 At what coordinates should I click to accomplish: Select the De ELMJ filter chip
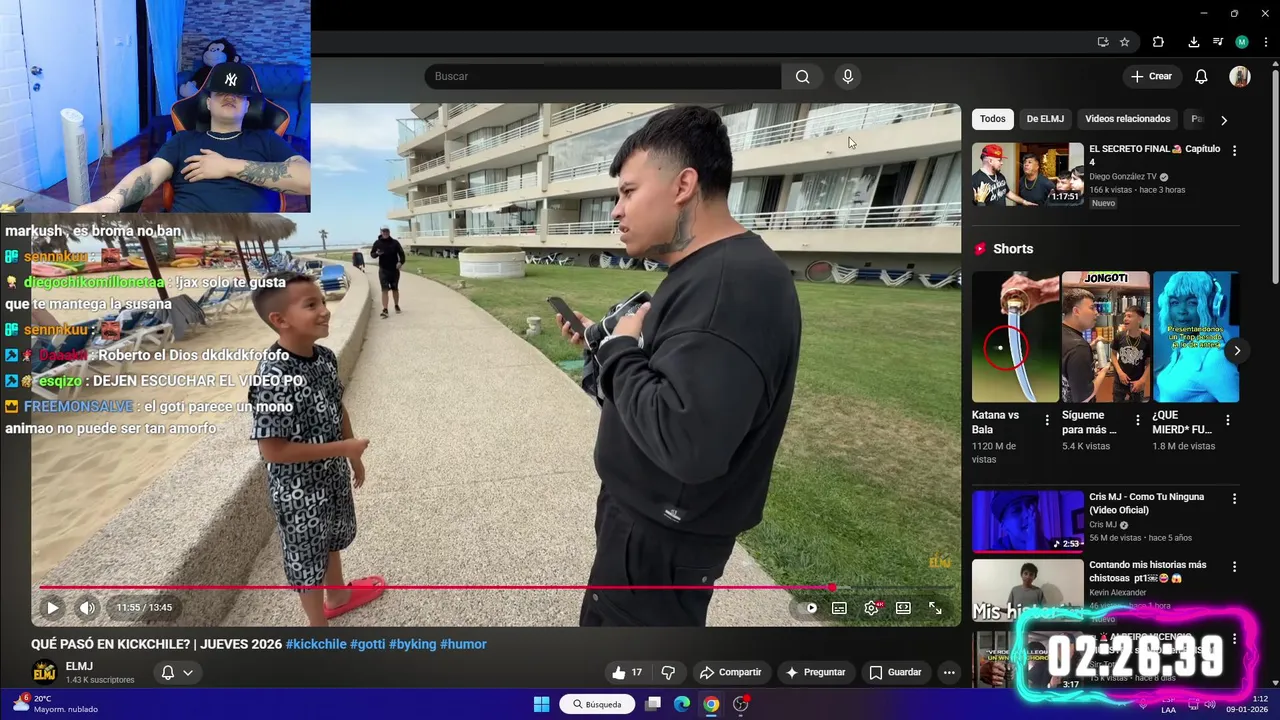[1045, 119]
